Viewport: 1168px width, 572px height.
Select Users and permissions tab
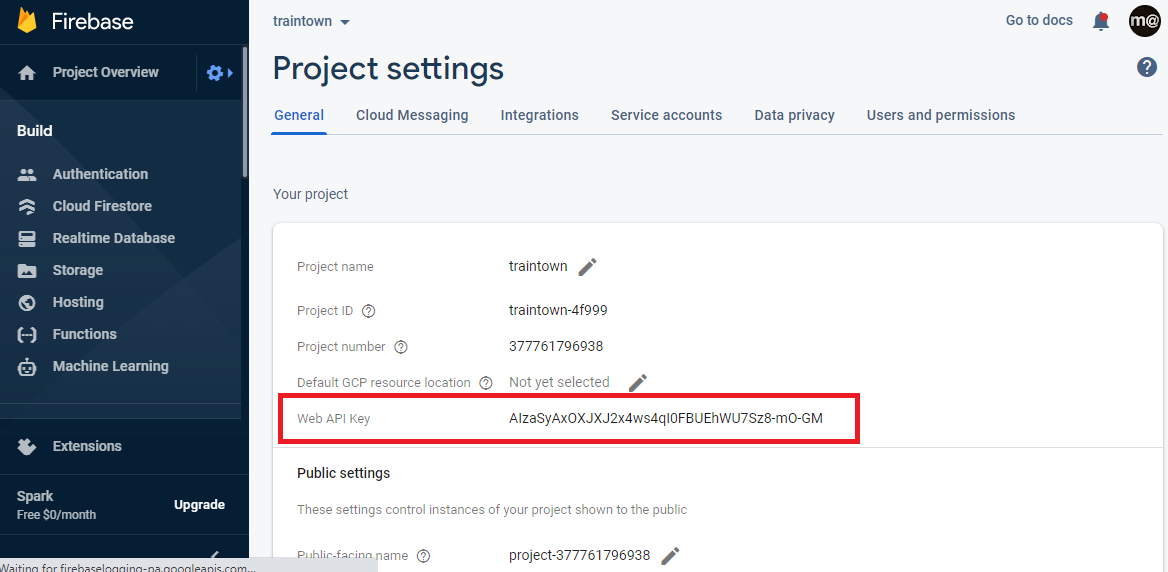940,115
